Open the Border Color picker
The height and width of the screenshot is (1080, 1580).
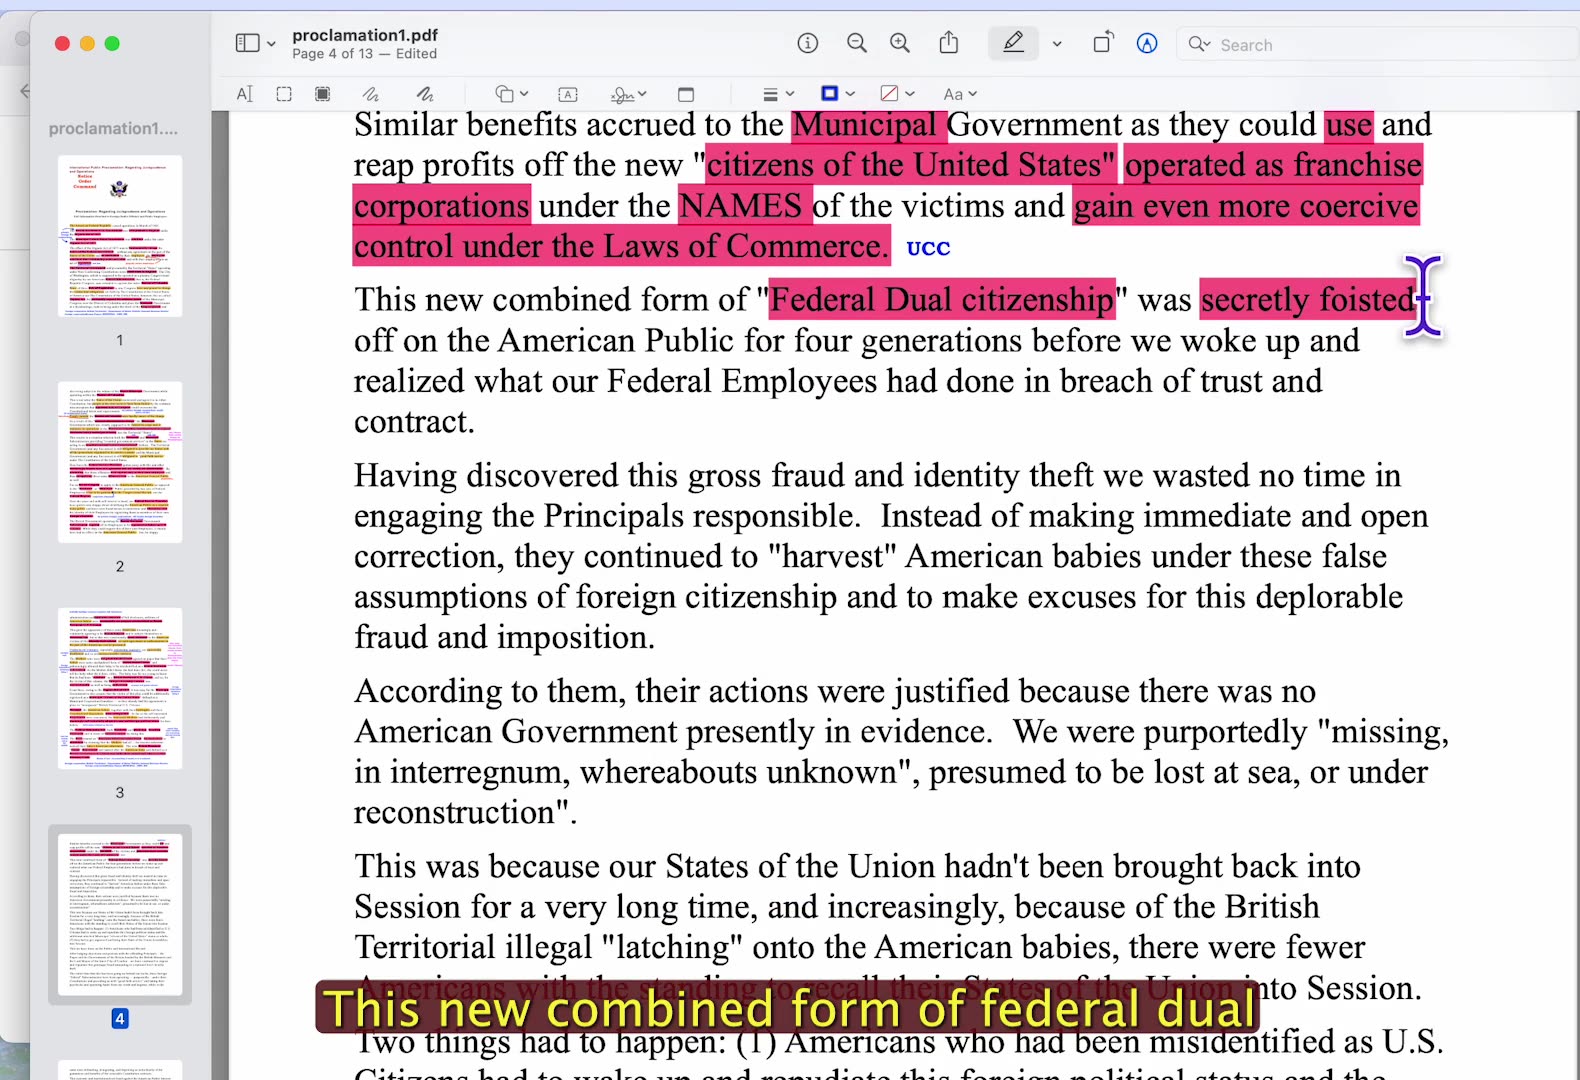[x=837, y=94]
